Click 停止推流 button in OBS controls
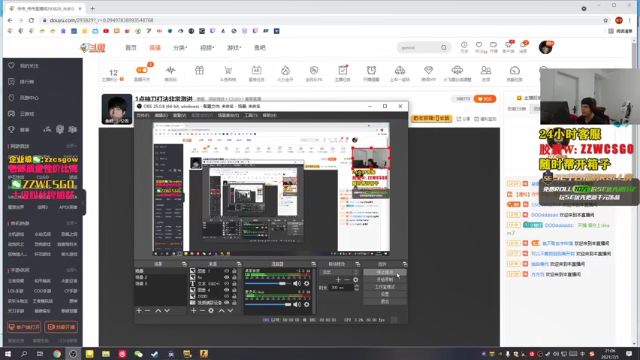Screen dimensions: 640x360 (384, 272)
